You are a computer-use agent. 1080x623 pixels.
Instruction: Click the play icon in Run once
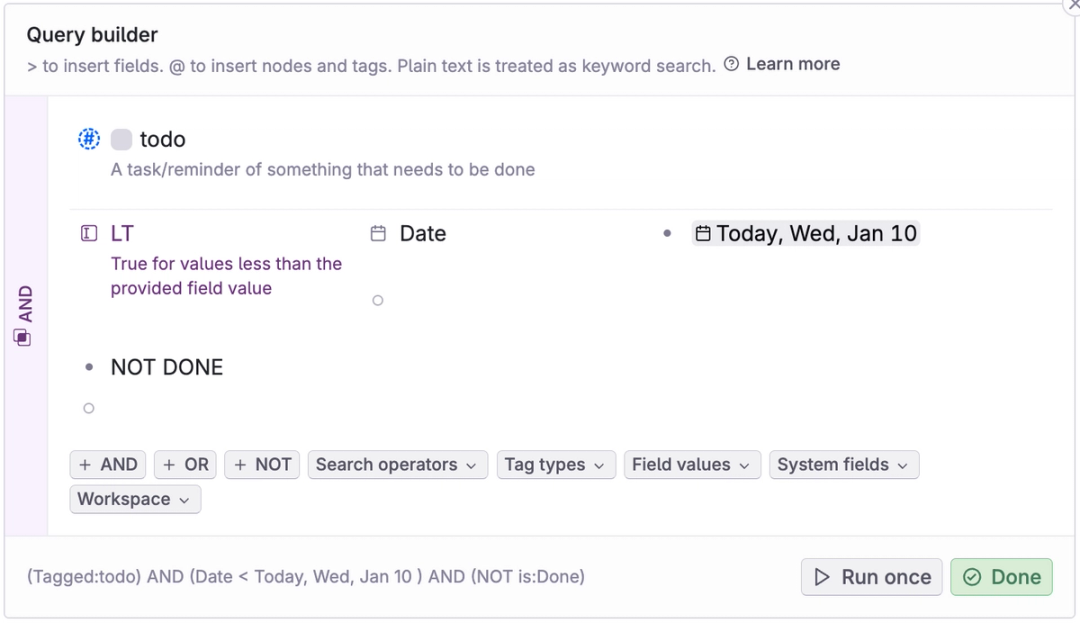click(822, 577)
